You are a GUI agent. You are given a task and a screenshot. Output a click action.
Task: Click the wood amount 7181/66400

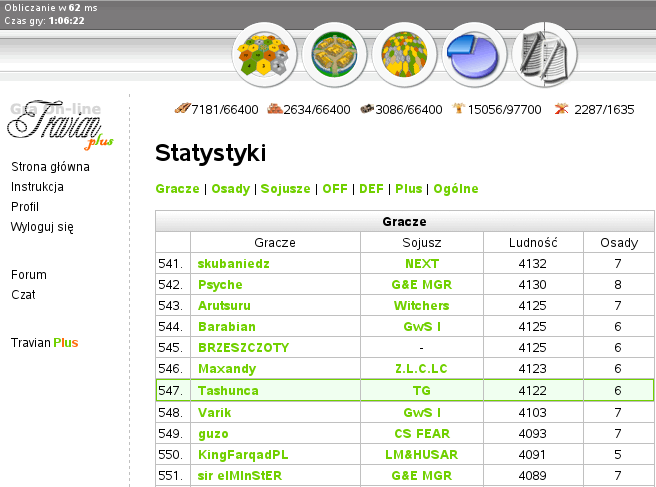click(225, 110)
